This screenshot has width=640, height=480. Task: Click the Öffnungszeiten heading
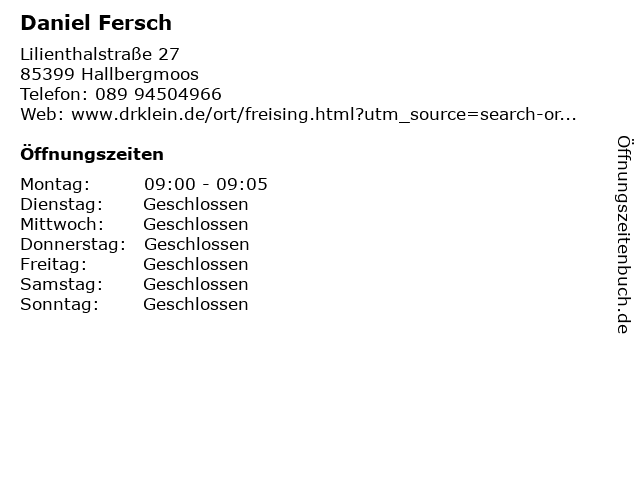coord(92,154)
